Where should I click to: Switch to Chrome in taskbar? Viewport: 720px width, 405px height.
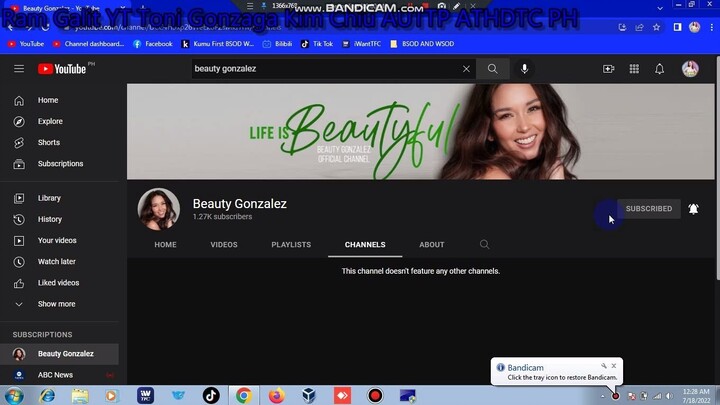[x=244, y=395]
